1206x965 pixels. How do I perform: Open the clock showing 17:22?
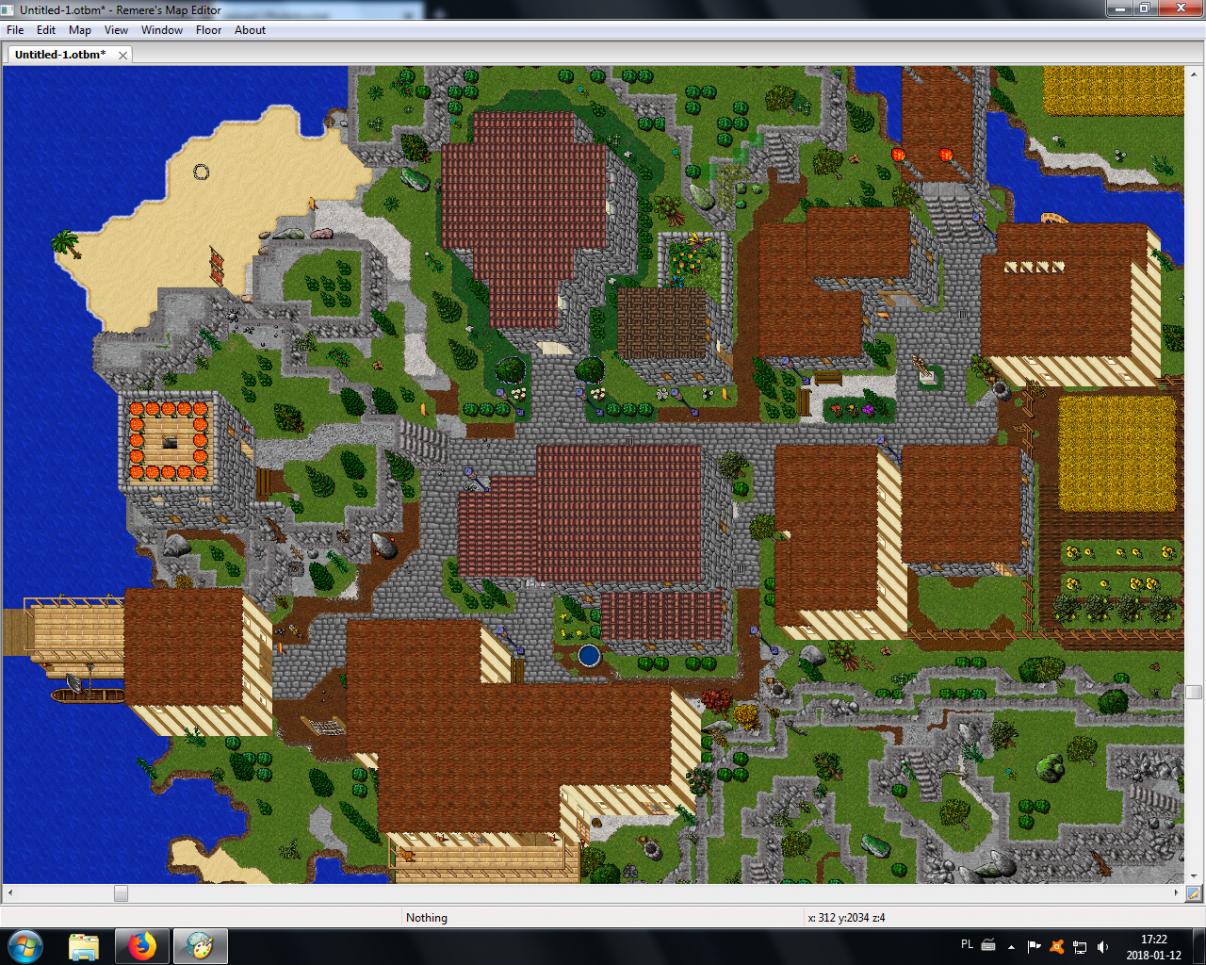tap(1153, 946)
